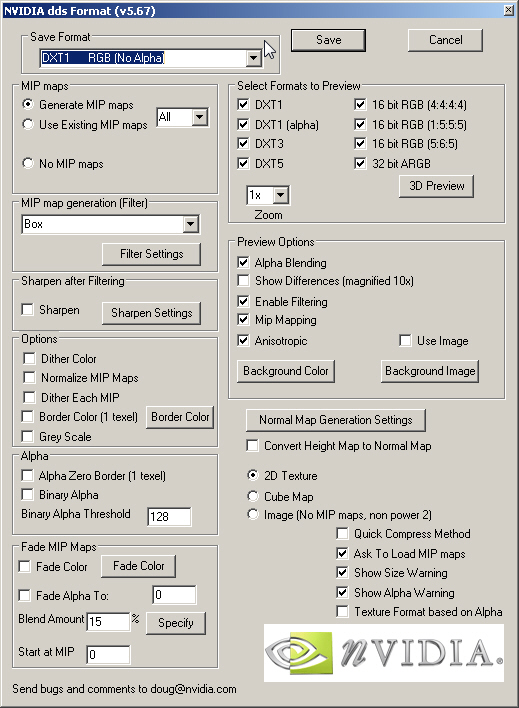
Task: Click the Cancel button
Action: pos(445,40)
